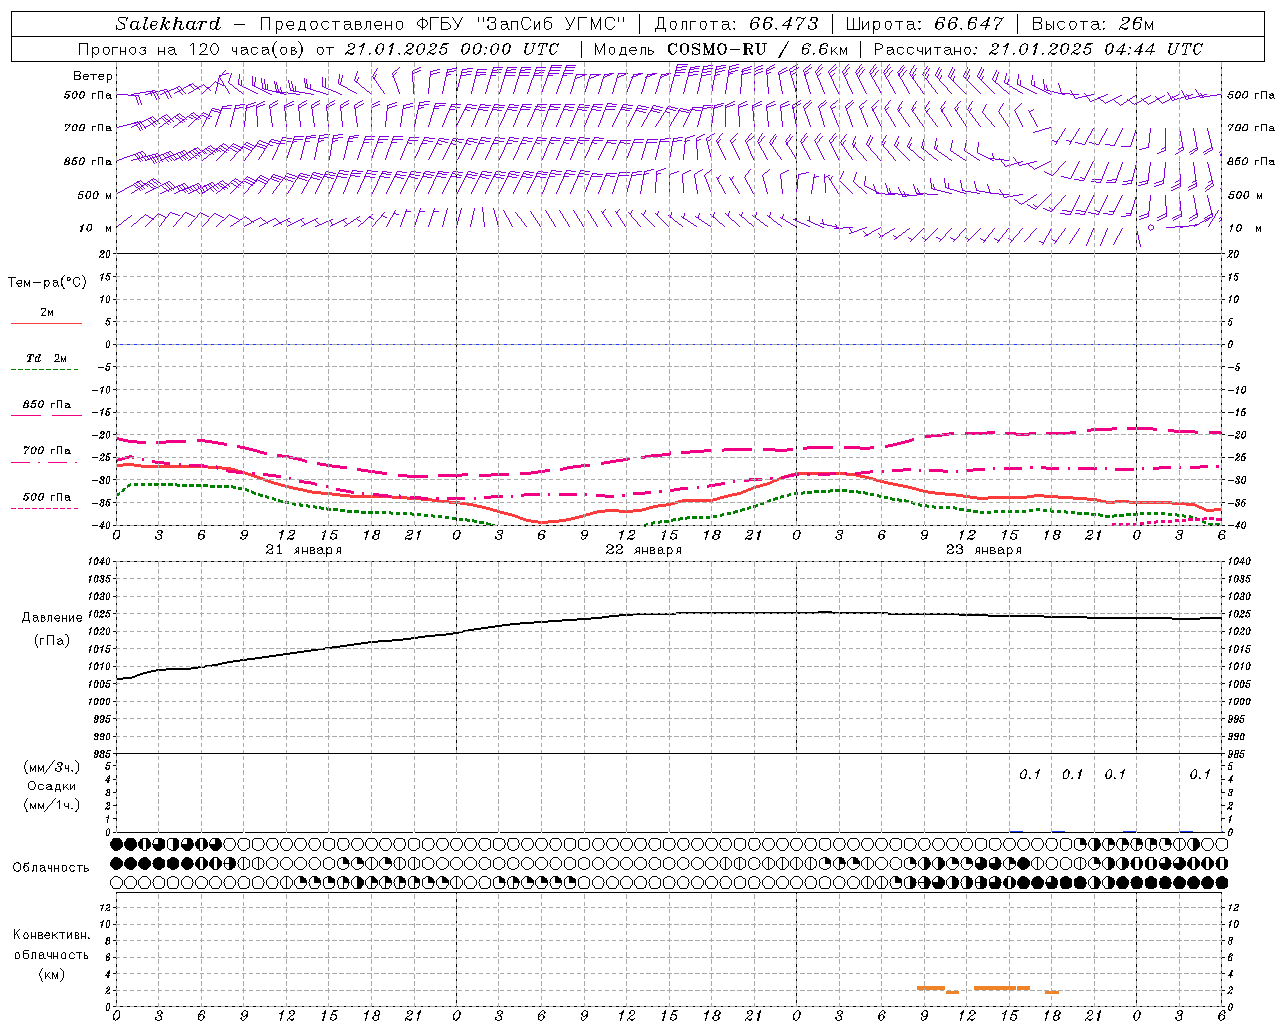
Task: Select the "Td 2м" dew point legend entry
Action: tap(46, 358)
